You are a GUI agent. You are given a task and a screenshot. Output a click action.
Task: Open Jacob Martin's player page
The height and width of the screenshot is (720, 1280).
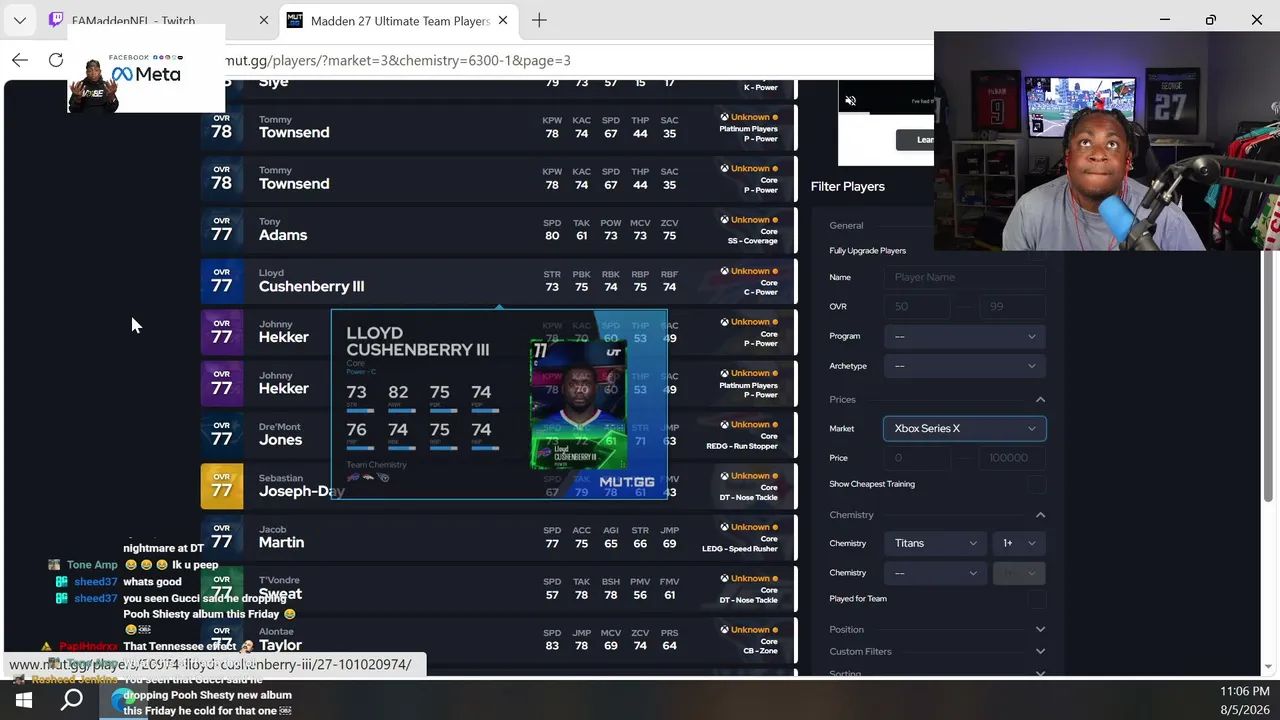click(x=281, y=542)
